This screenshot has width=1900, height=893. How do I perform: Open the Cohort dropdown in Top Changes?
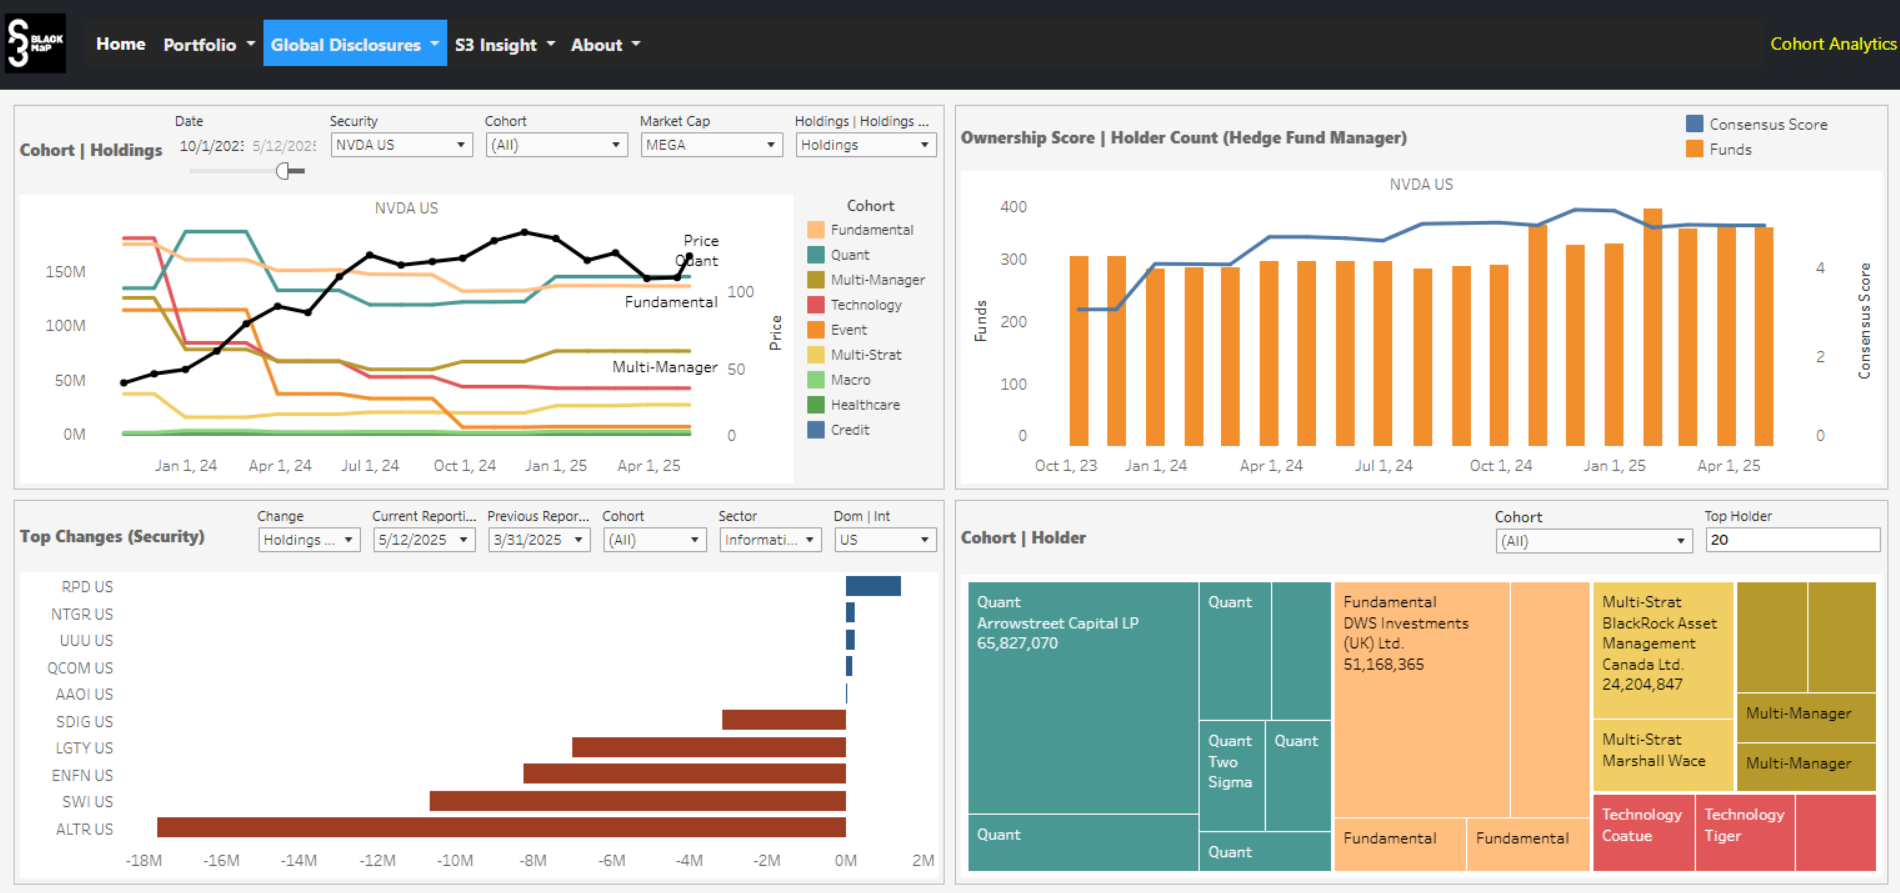pyautogui.click(x=655, y=540)
